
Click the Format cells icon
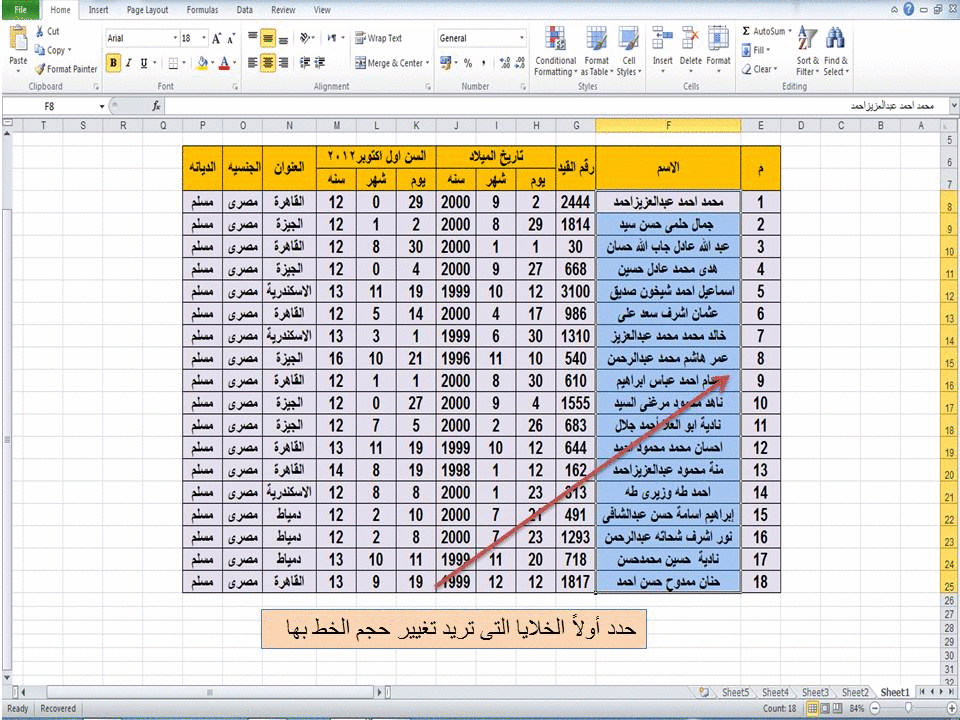tap(718, 39)
